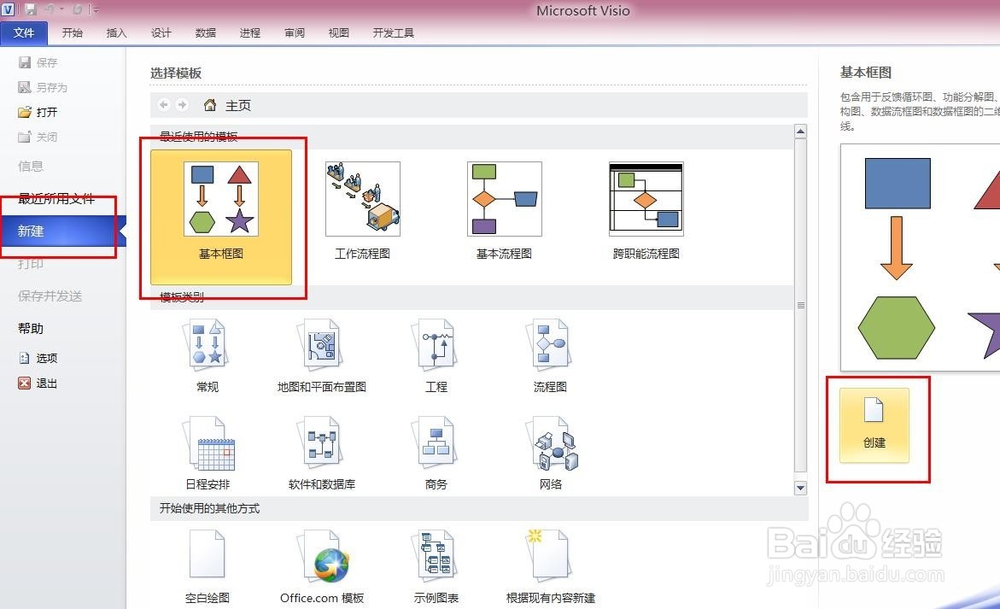Open the quick access toolbar customize dropdown
This screenshot has height=609, width=1000.
click(95, 10)
